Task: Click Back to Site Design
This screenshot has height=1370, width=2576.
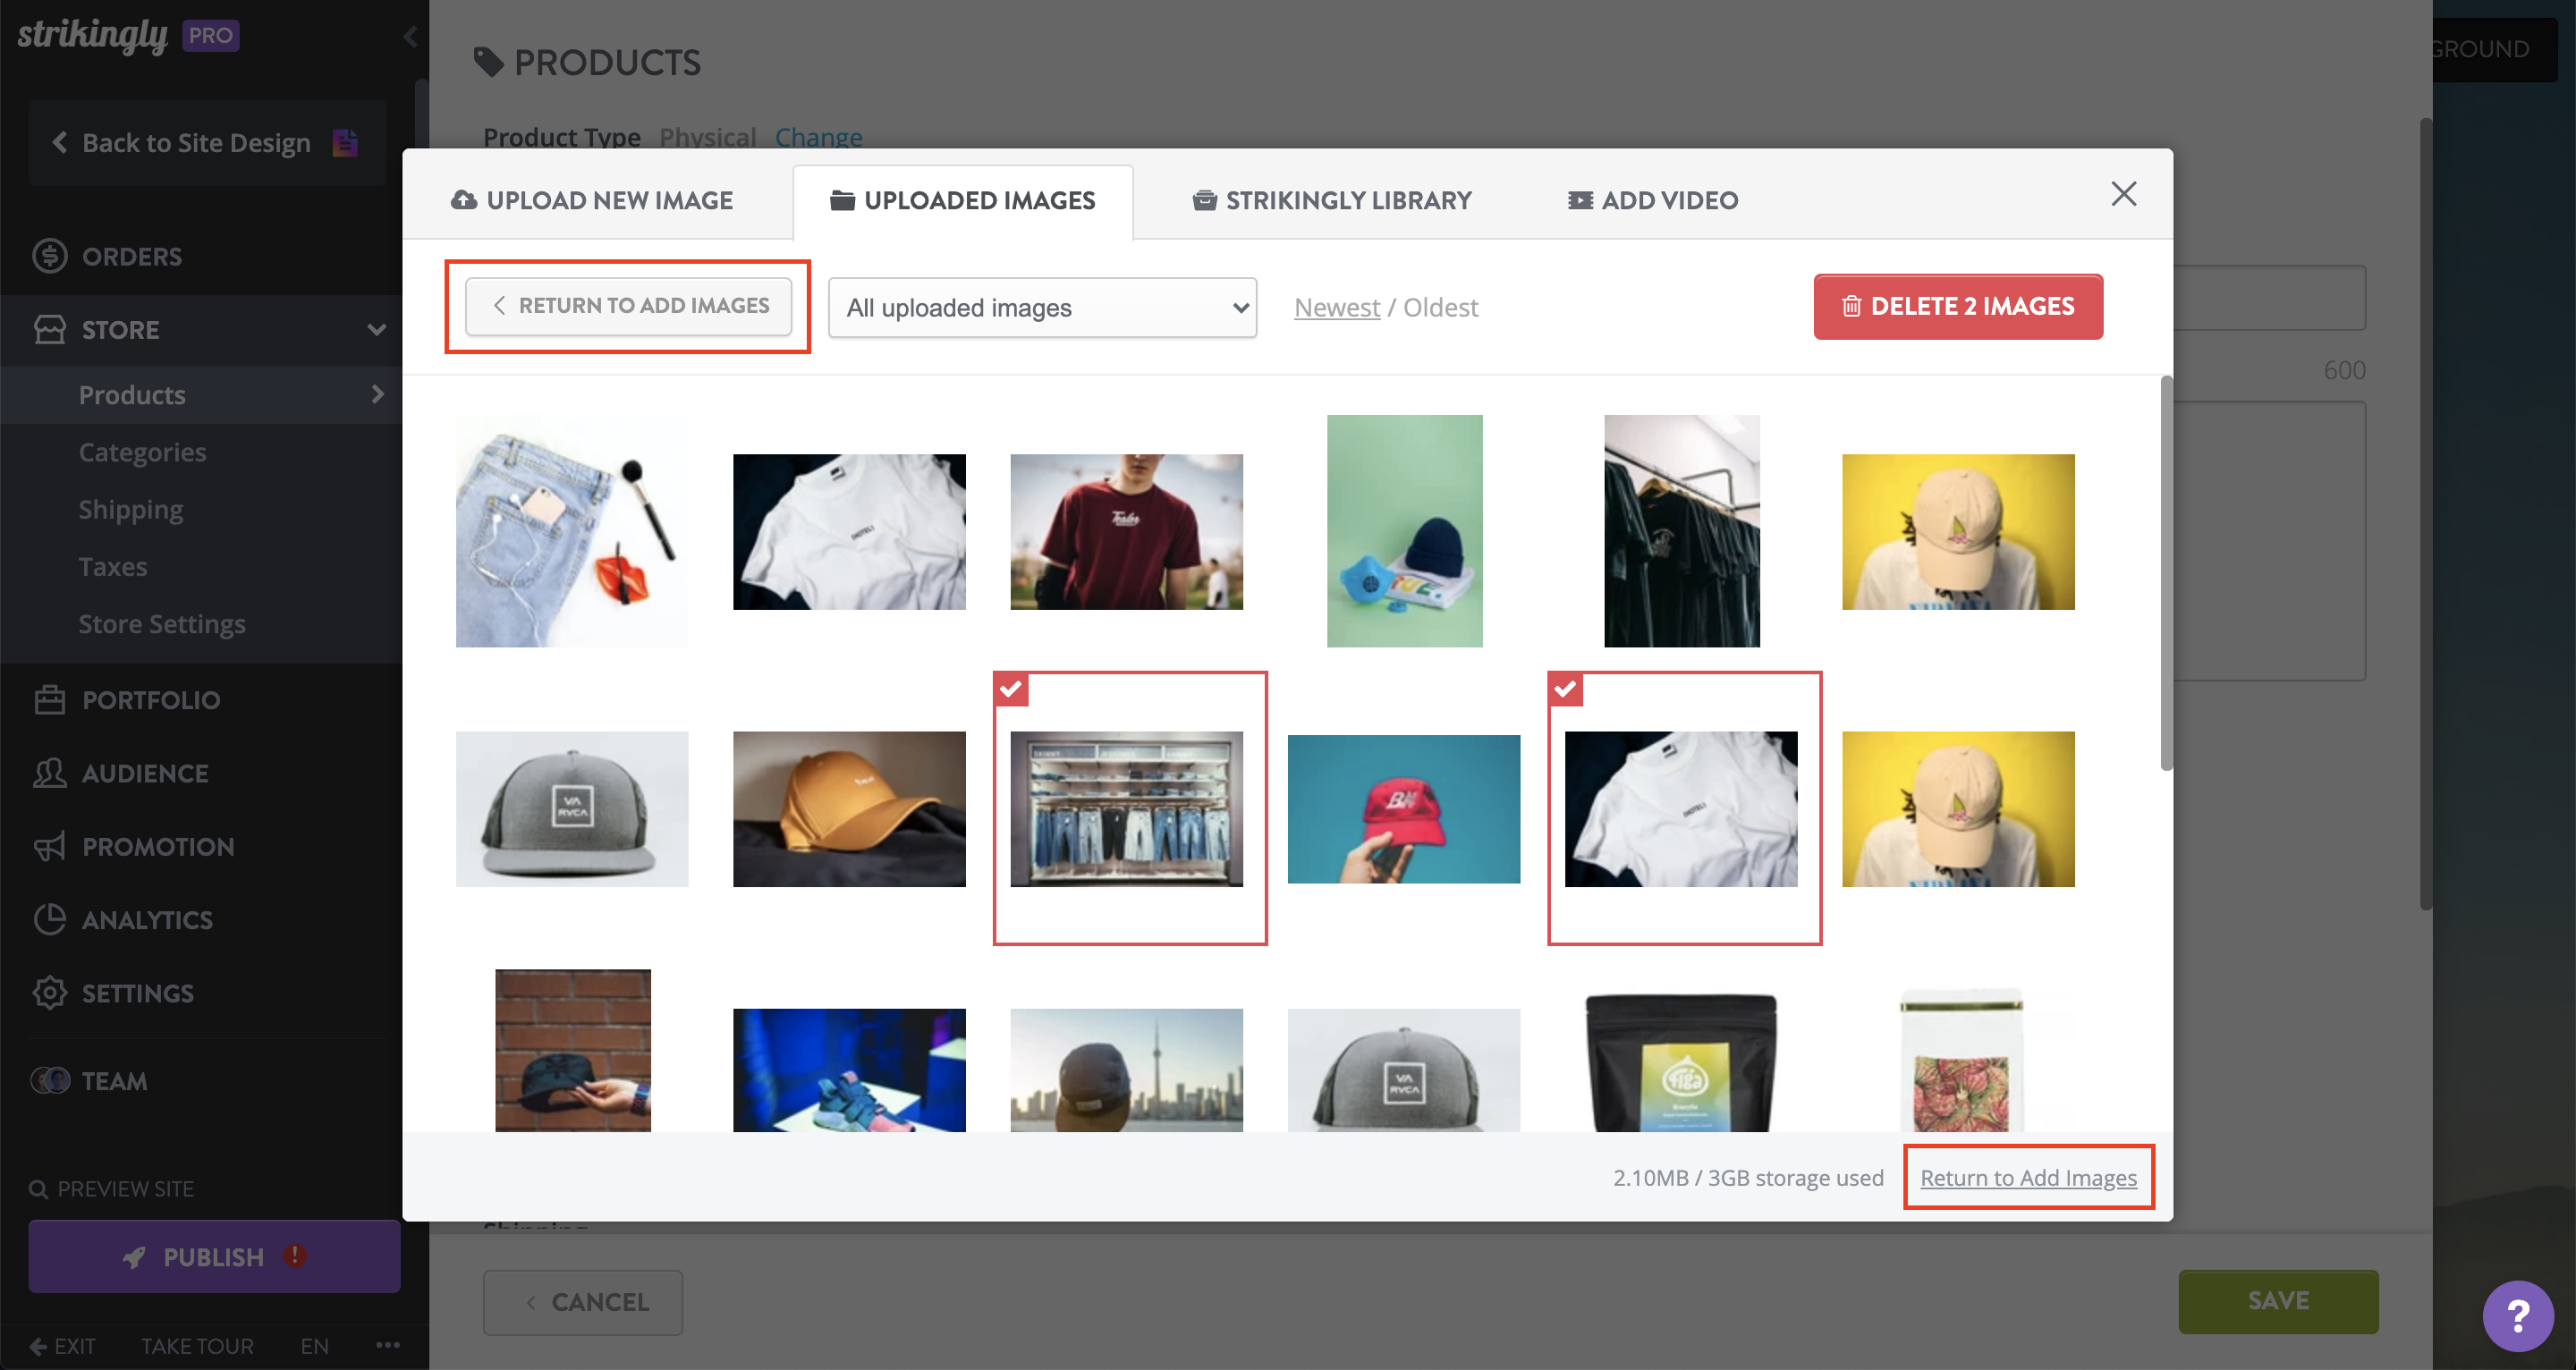Action: (207, 142)
